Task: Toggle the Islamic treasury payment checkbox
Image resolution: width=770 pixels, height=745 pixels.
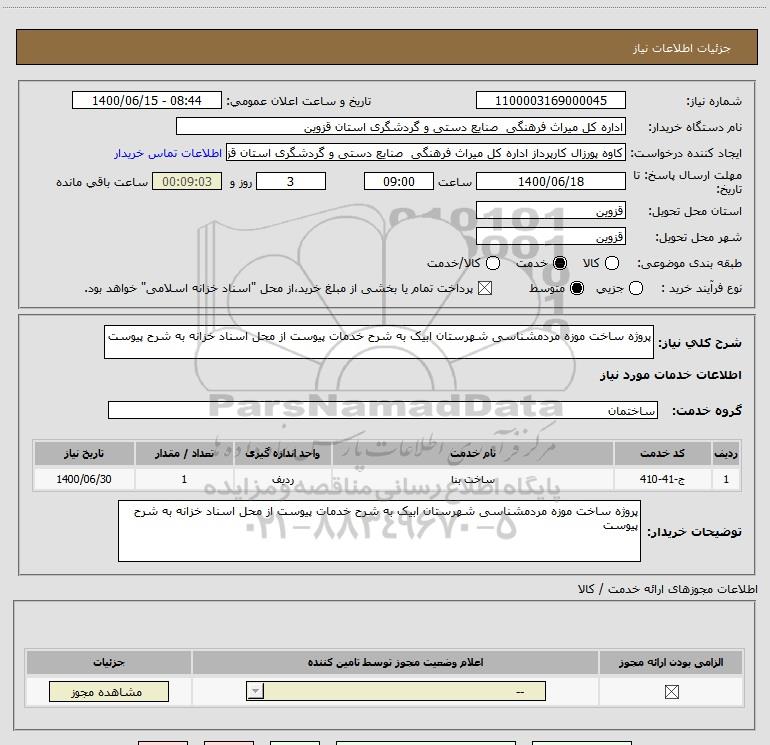Action: [485, 288]
